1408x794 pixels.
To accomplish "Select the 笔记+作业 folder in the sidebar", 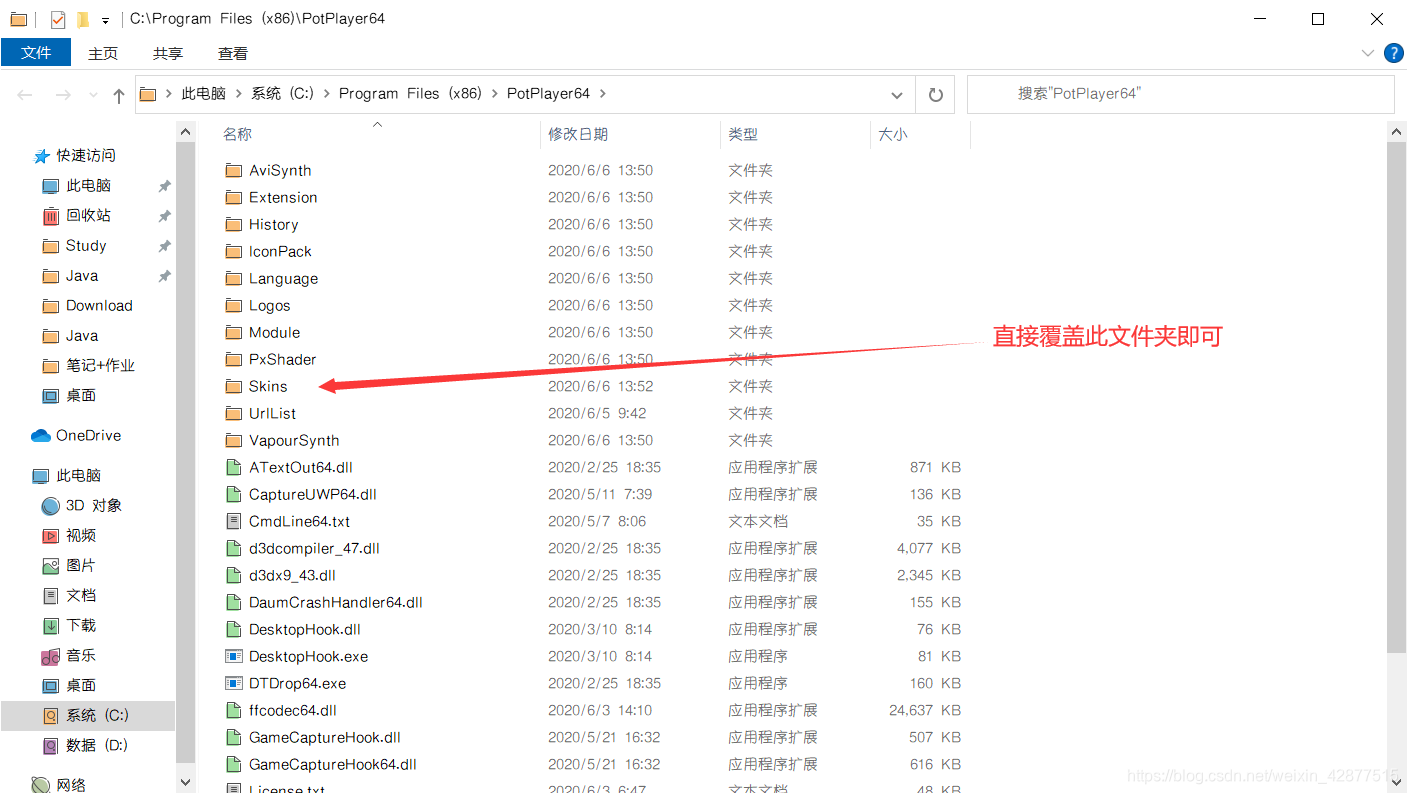I will pos(100,365).
